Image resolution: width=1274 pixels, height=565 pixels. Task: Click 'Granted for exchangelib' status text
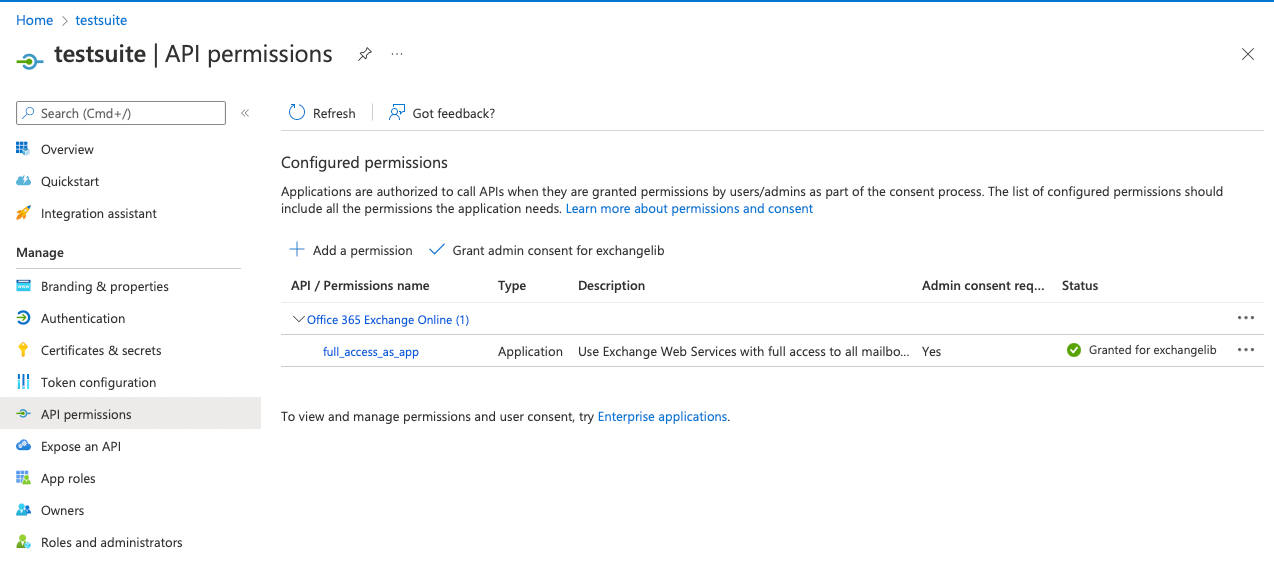[x=1152, y=350]
